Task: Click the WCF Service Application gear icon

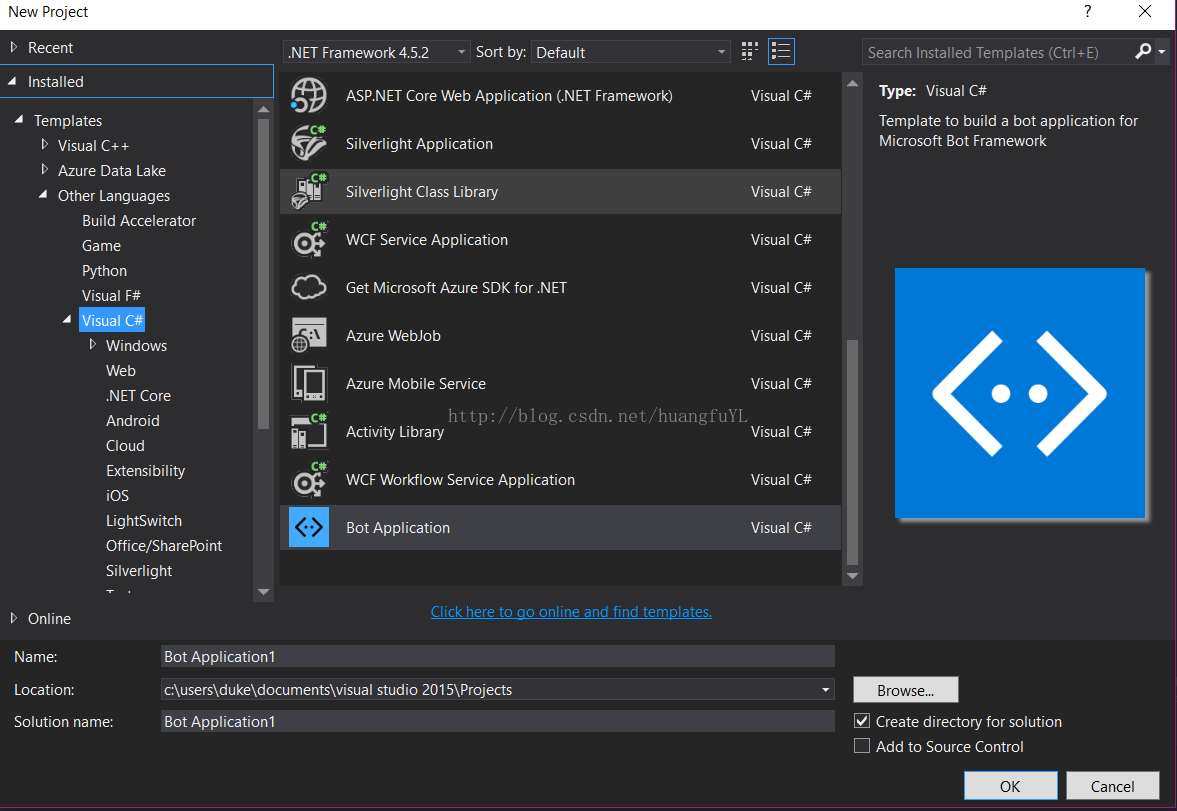Action: pos(309,240)
